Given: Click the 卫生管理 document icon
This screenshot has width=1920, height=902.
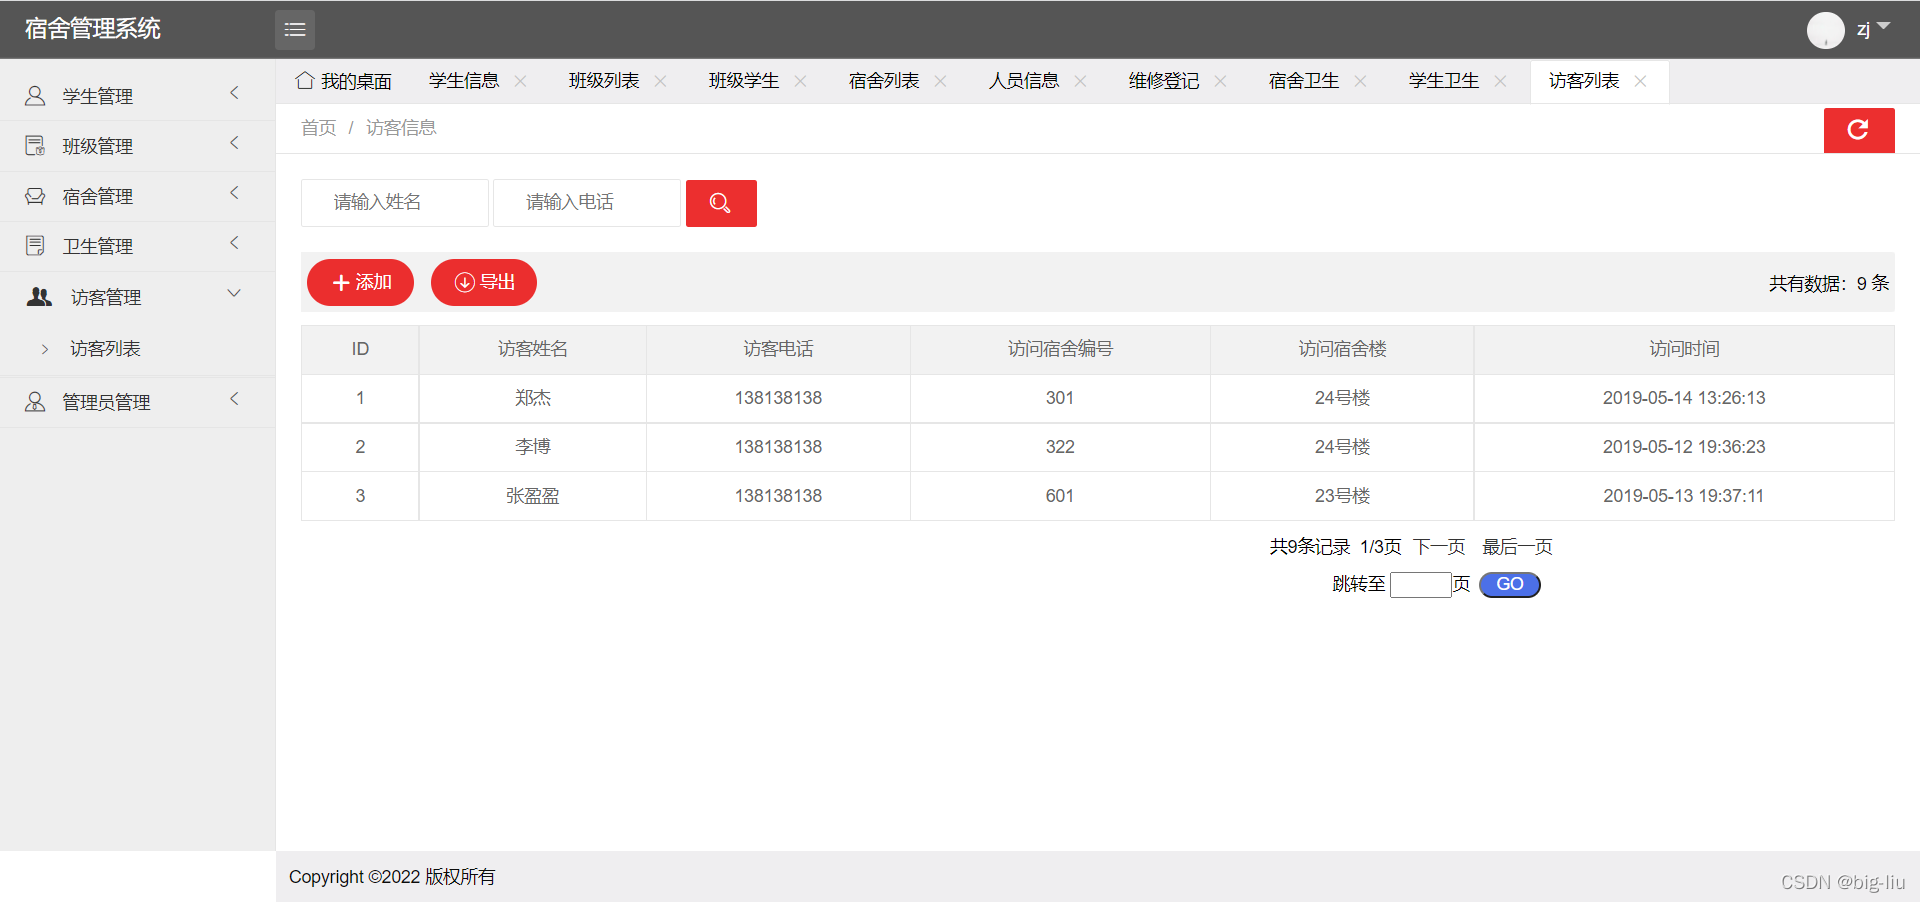Looking at the screenshot, I should click(35, 246).
